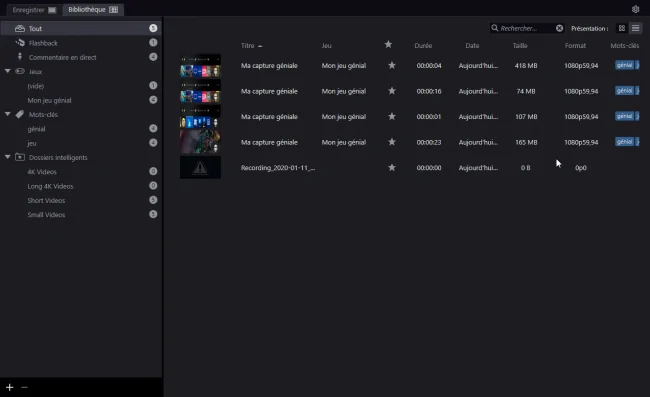The height and width of the screenshot is (397, 650).
Task: Switch to list presentation view
Action: (x=635, y=28)
